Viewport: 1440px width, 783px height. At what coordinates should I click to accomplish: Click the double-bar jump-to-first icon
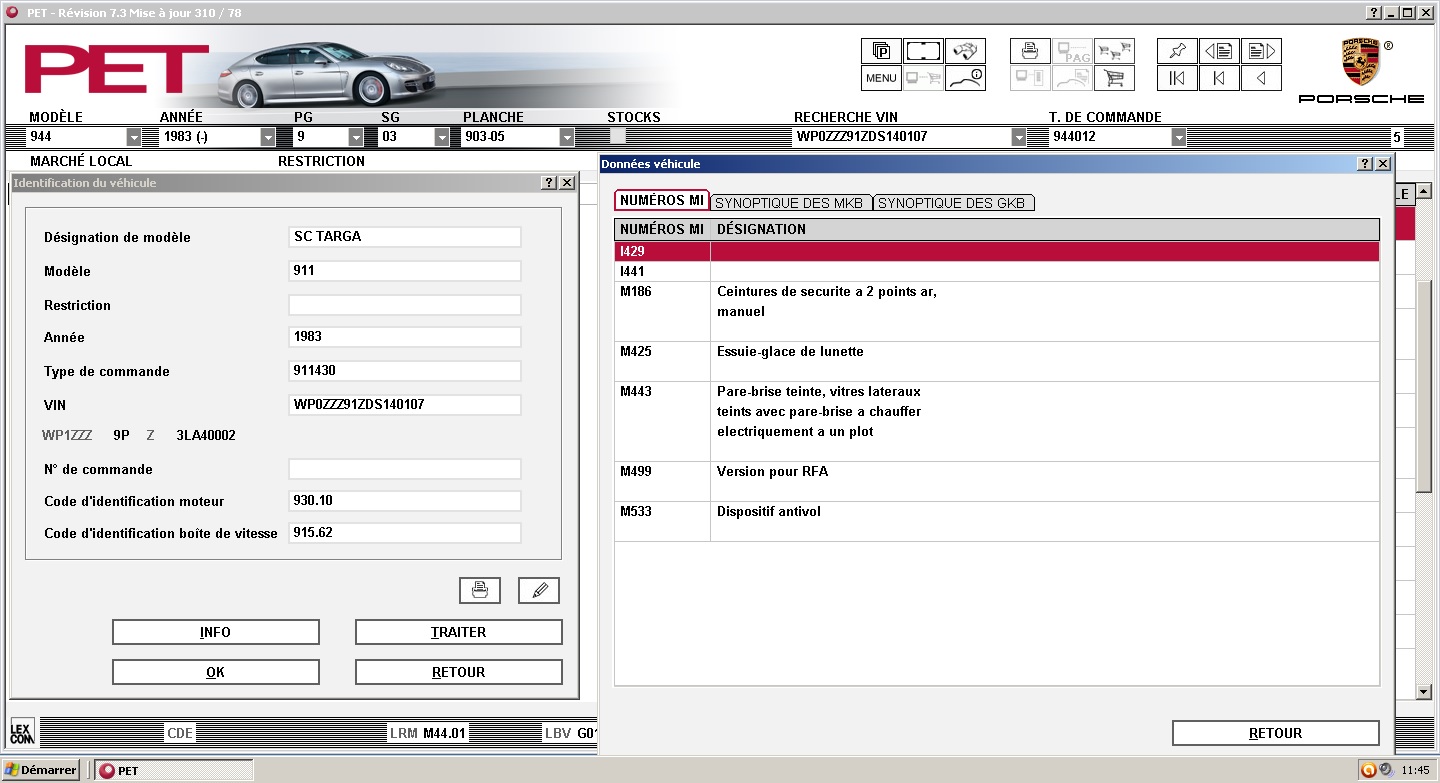[x=1177, y=78]
